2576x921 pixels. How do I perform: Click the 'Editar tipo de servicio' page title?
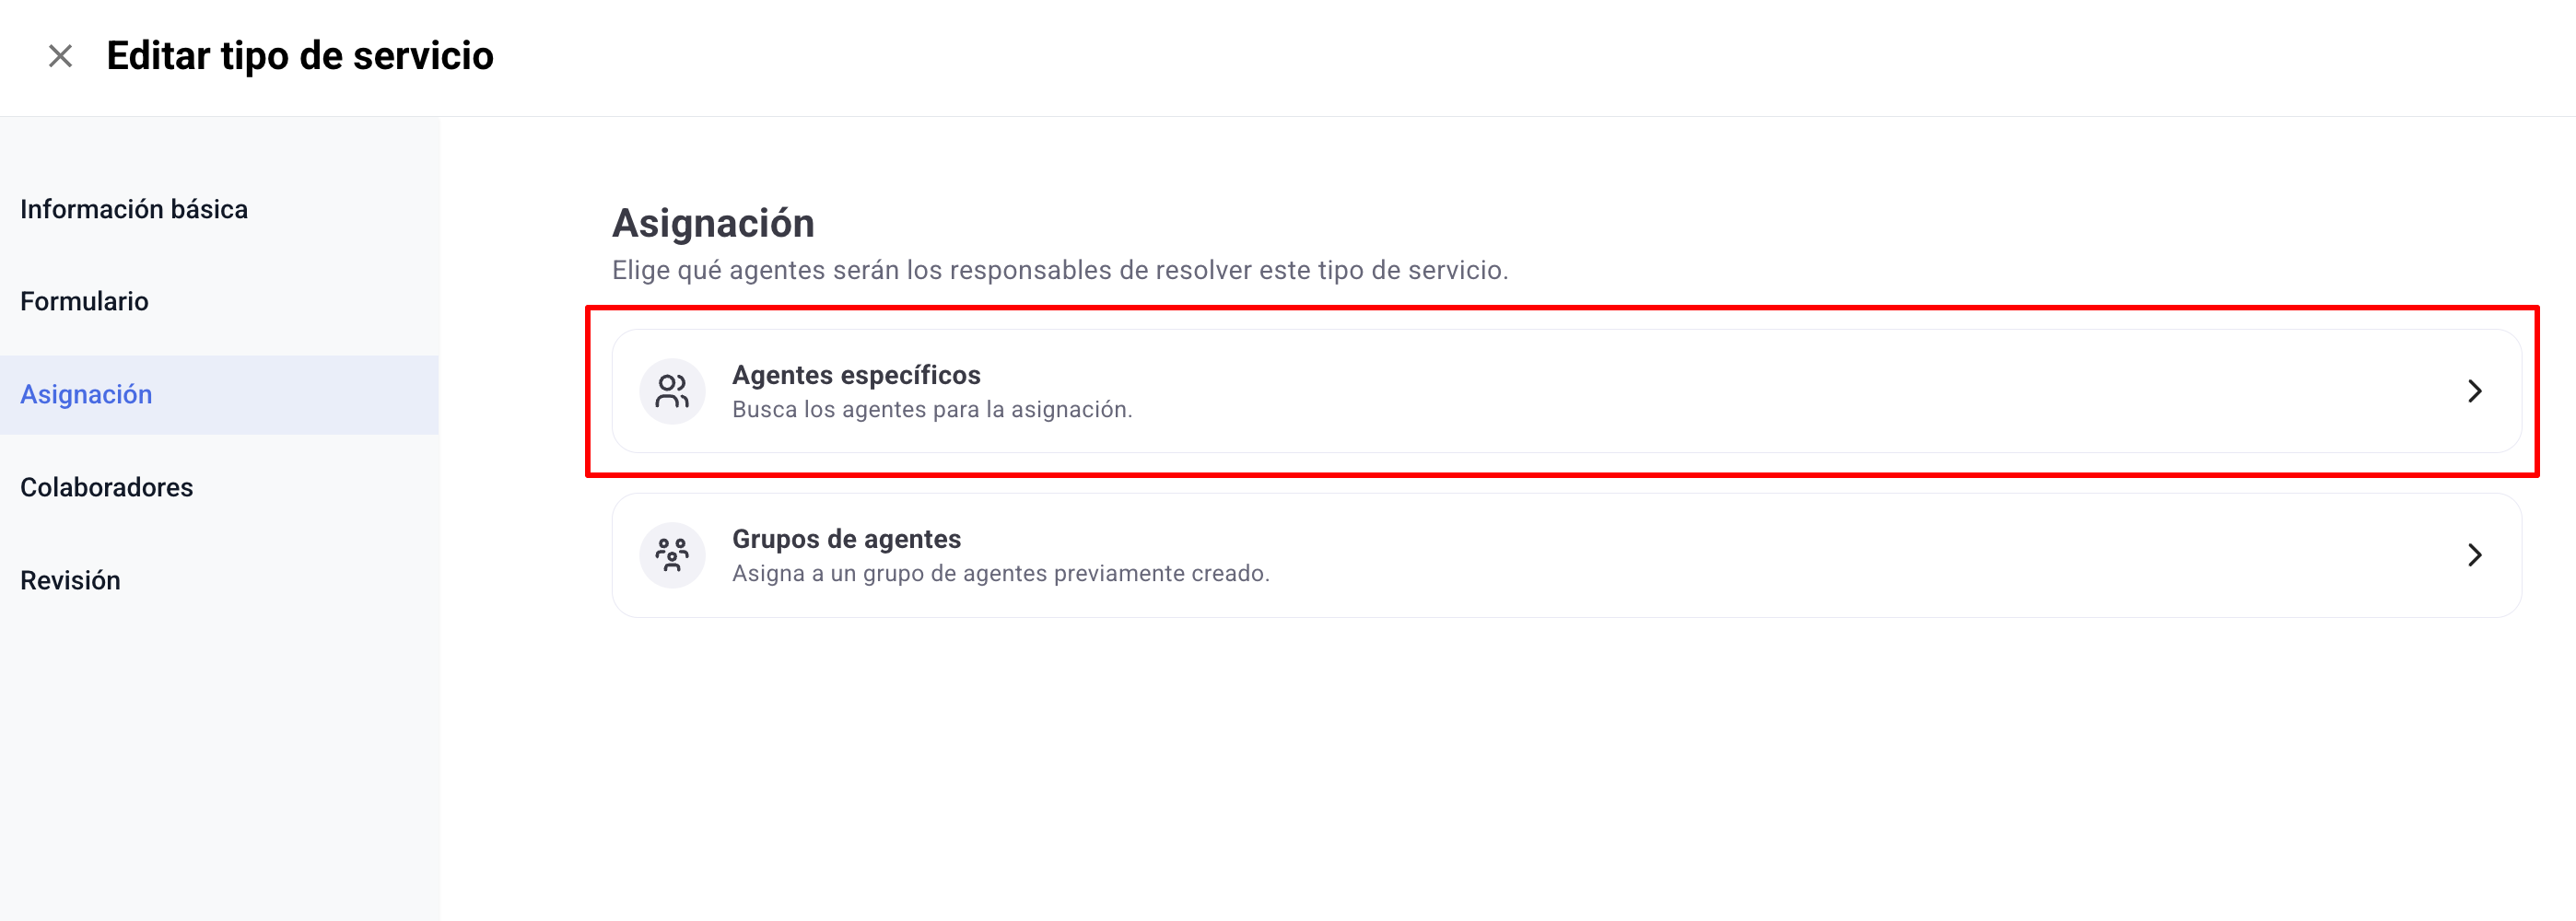pos(300,56)
